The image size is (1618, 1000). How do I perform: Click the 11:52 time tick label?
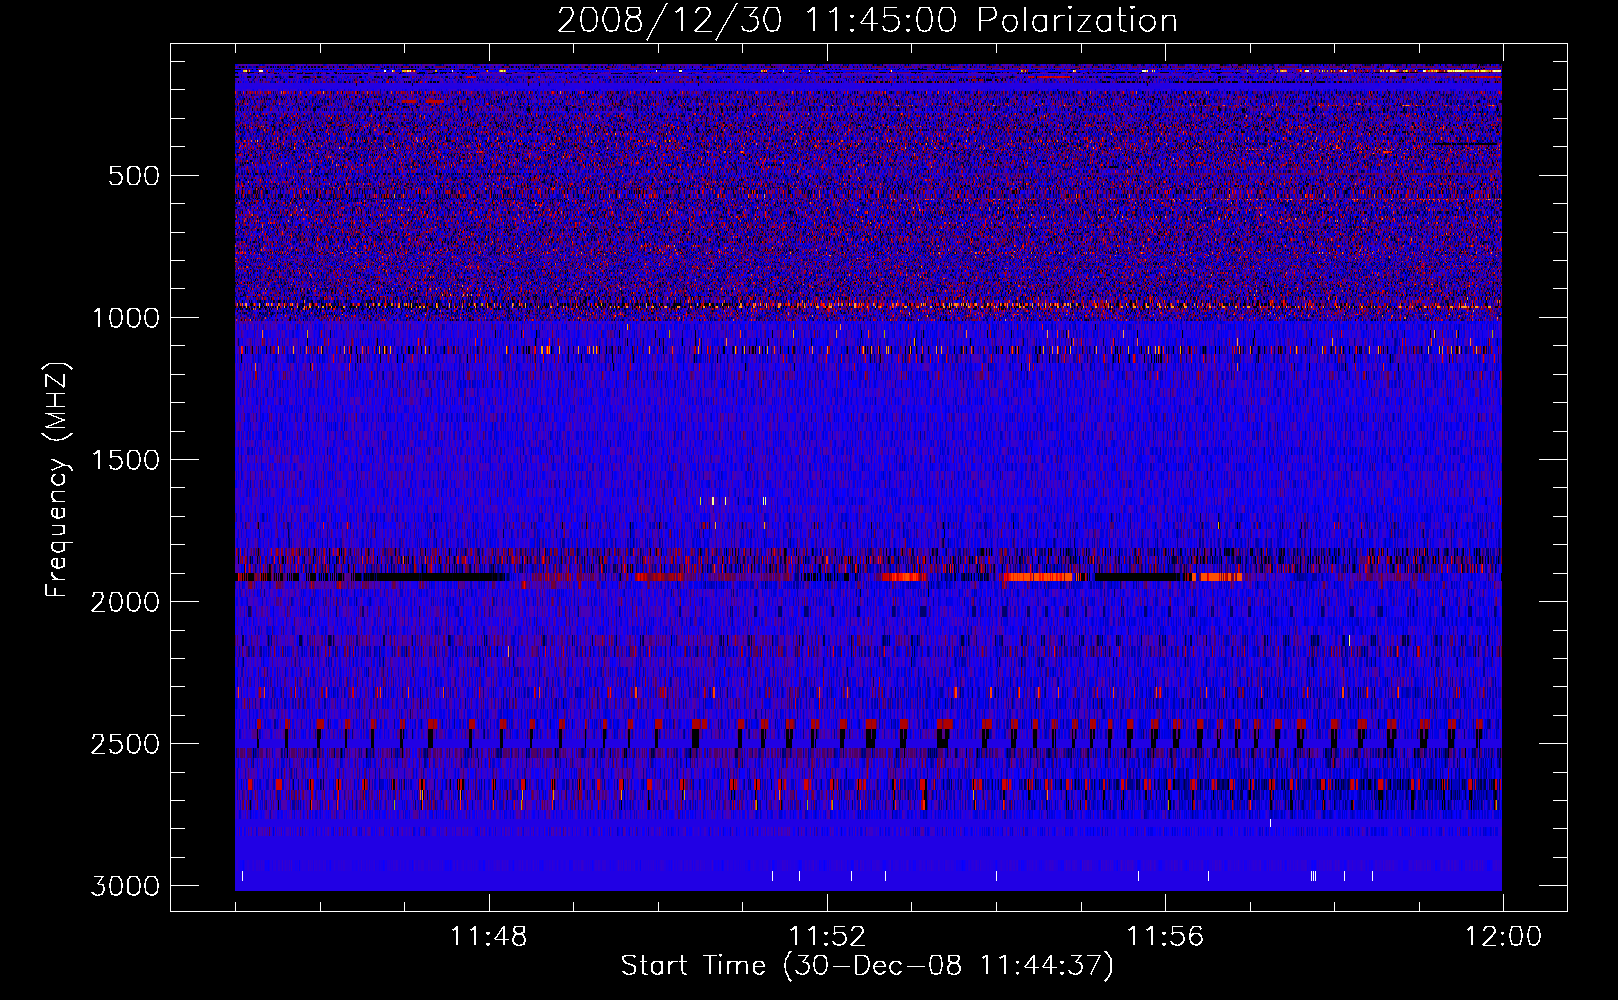pyautogui.click(x=827, y=937)
